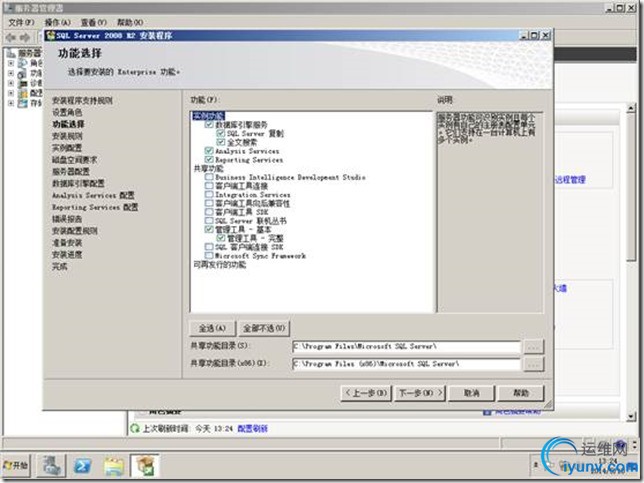Select the 功能 node icon in Server Manager tree

click(x=23, y=73)
